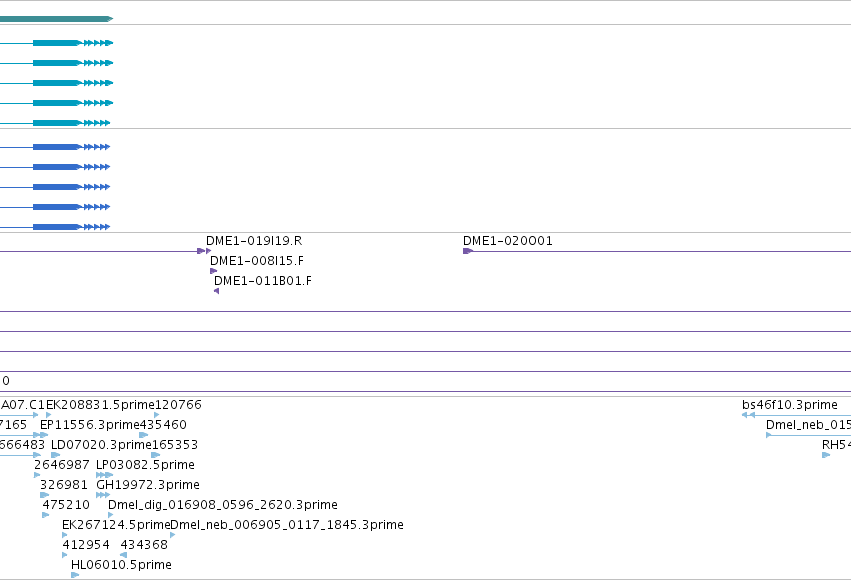The image size is (851, 580).
Task: Click the bs46f10.3prime EST arrows
Action: pyautogui.click(x=748, y=415)
